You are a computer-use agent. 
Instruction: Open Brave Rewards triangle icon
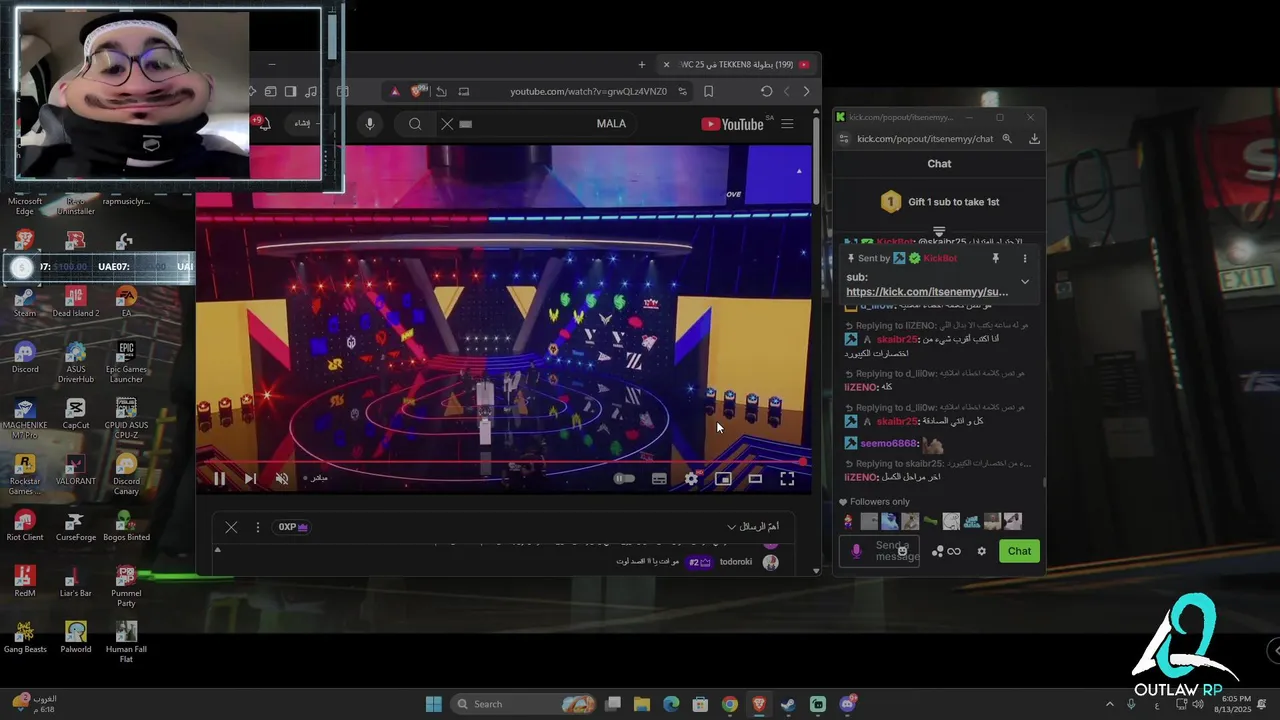tap(395, 92)
